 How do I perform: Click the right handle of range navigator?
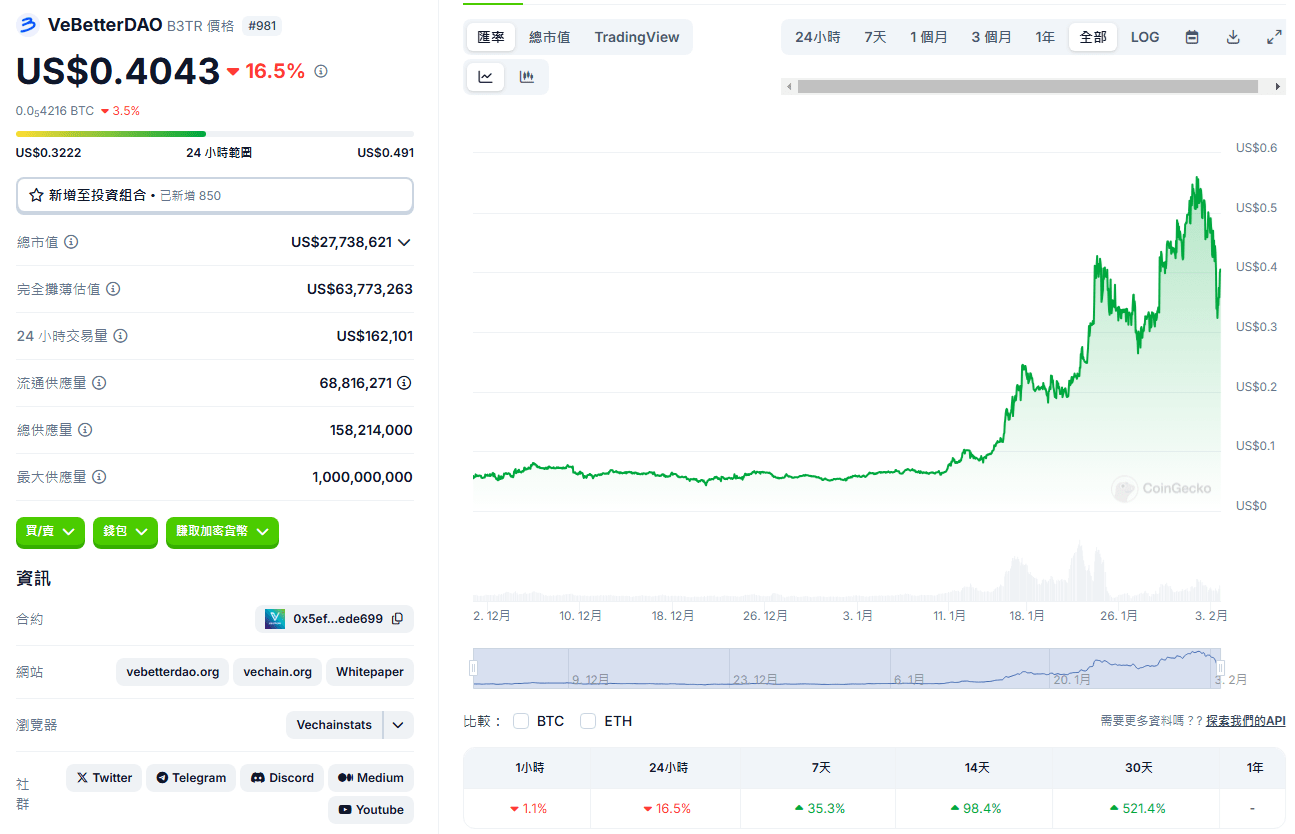point(1220,668)
